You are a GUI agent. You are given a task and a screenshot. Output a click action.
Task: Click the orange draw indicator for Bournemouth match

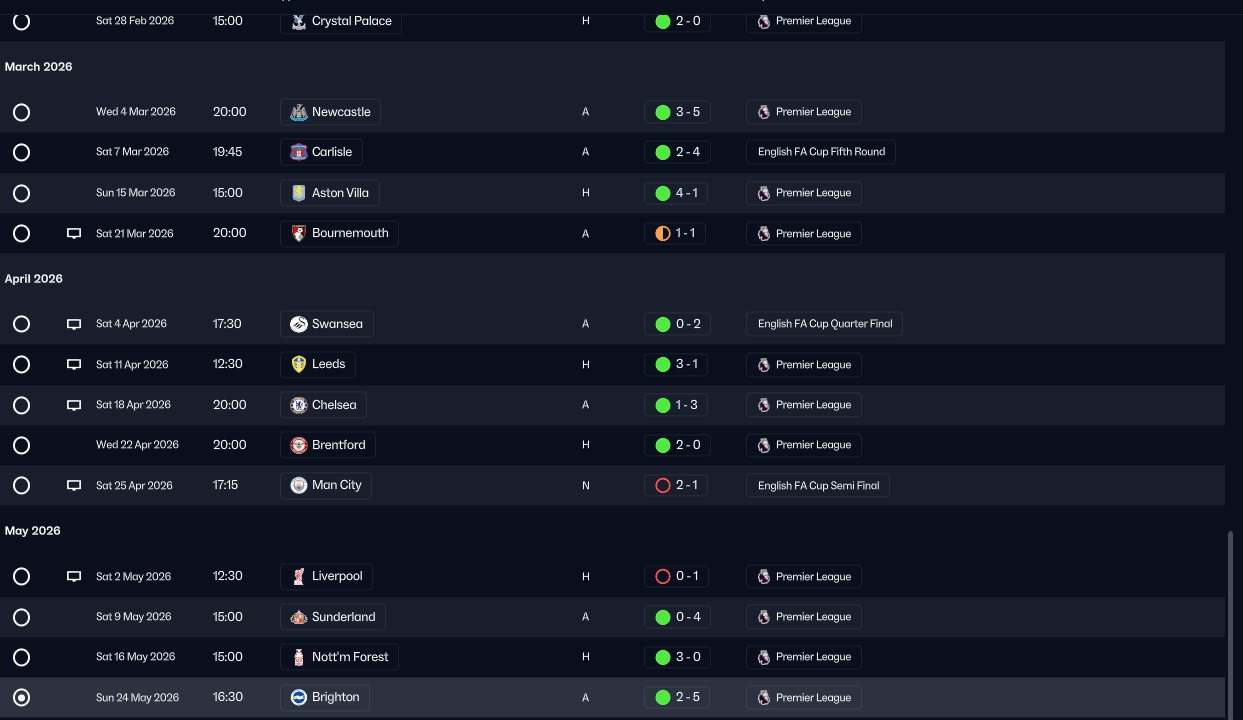coord(662,234)
